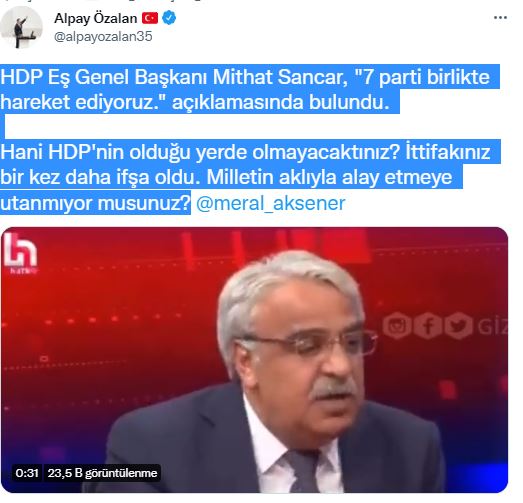Click the 0:31 video duration badge
The height and width of the screenshot is (503, 523).
[x=27, y=473]
